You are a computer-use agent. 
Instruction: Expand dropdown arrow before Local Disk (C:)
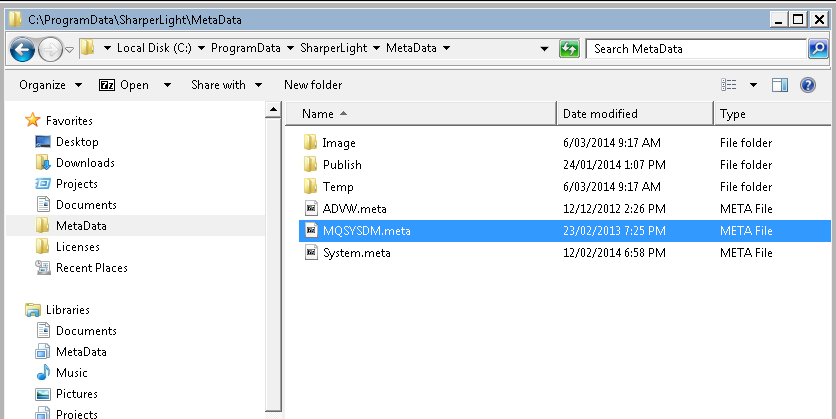(x=107, y=49)
